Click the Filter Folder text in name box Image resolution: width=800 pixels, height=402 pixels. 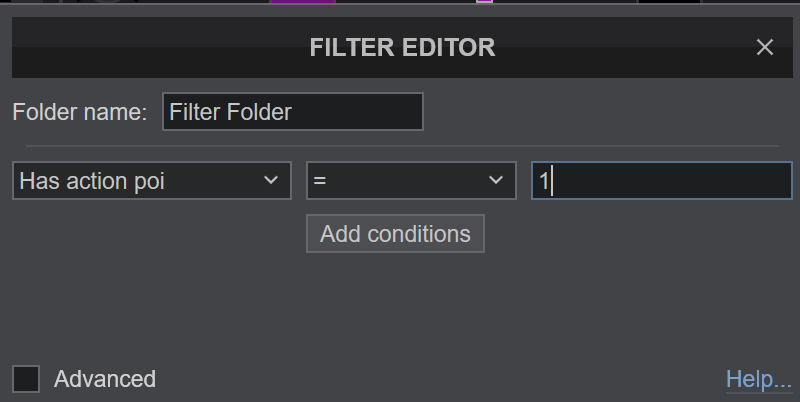[231, 112]
